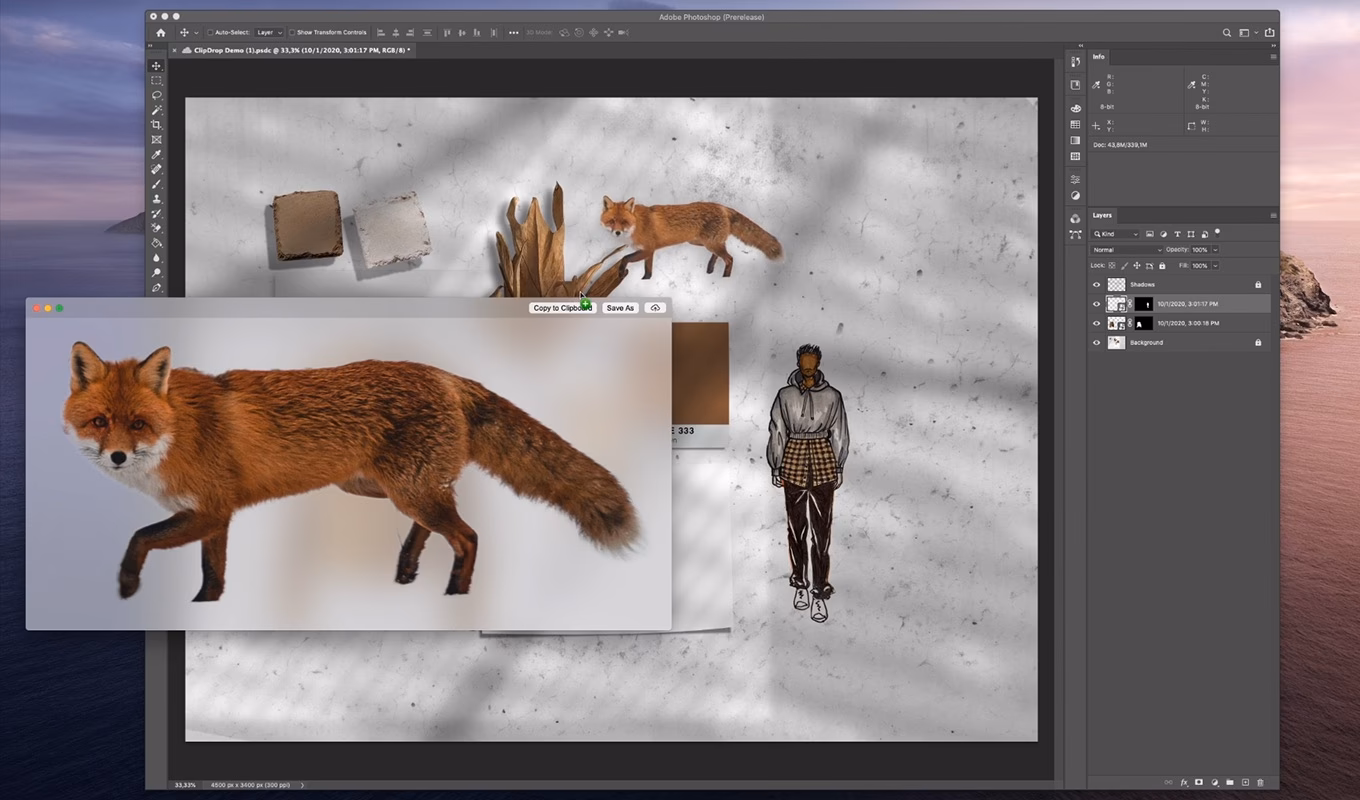Select the Crop tool
This screenshot has width=1360, height=800.
coord(157,125)
